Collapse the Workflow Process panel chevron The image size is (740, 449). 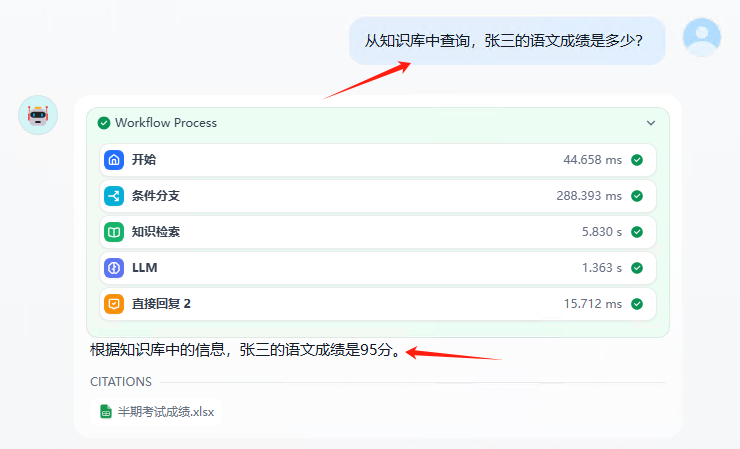click(x=651, y=123)
